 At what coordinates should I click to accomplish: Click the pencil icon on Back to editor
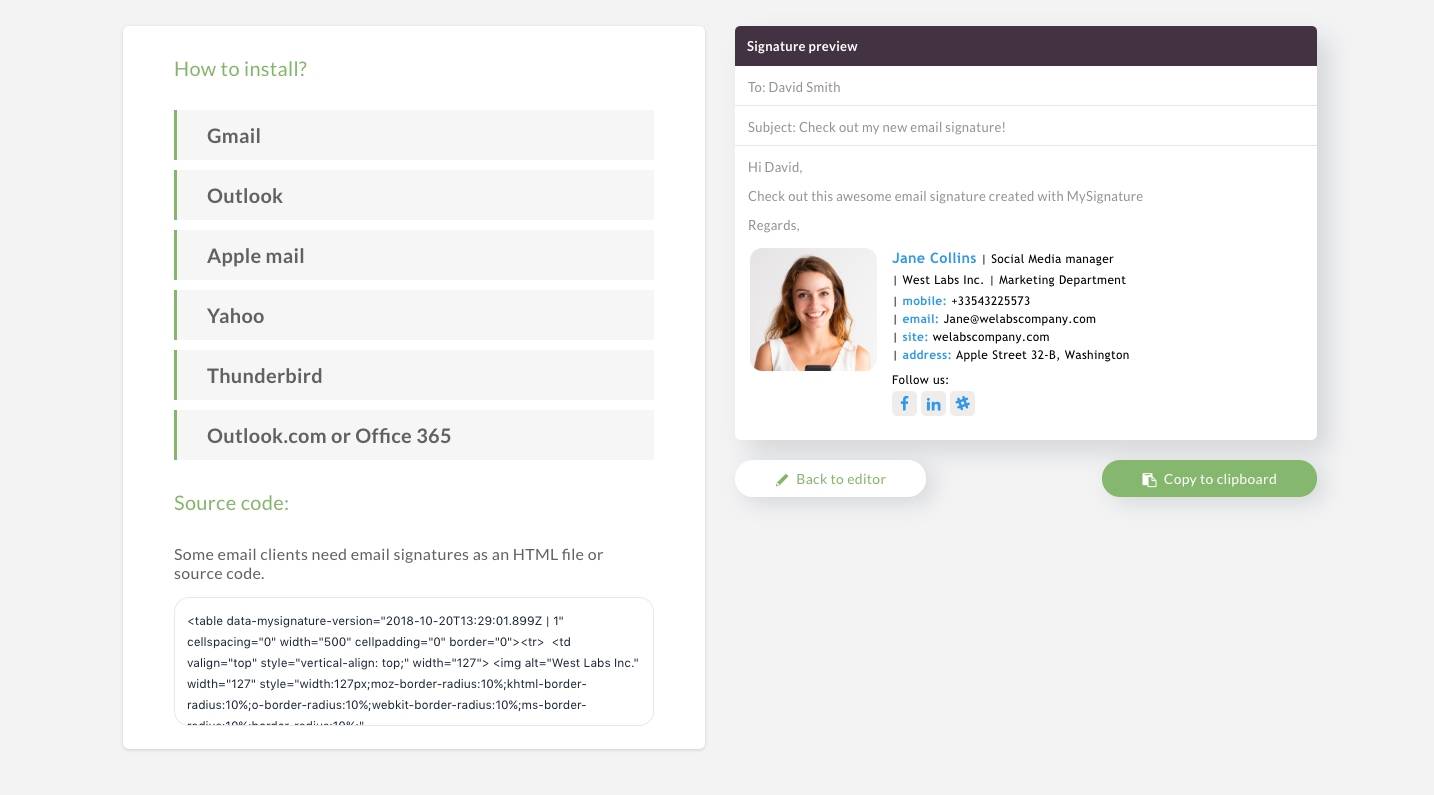(783, 479)
